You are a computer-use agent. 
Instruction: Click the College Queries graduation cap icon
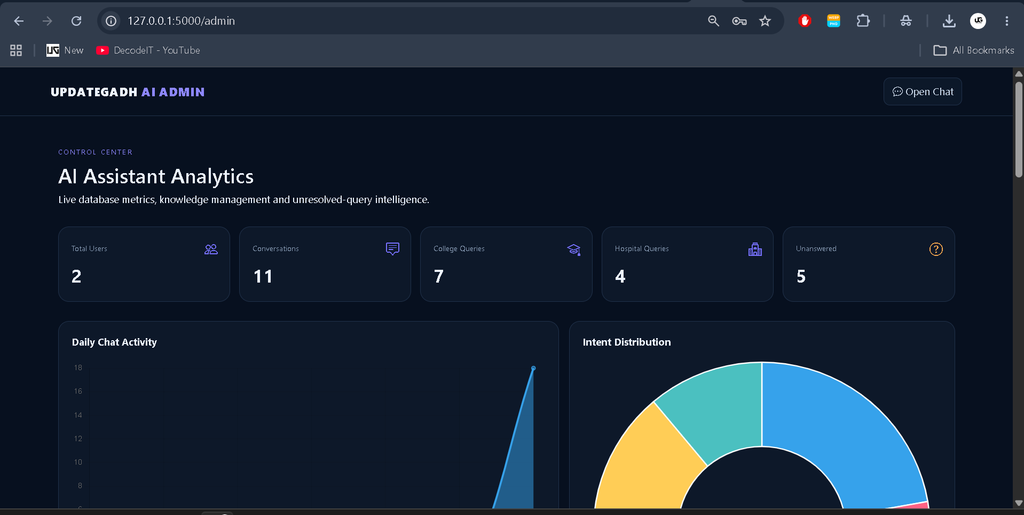pyautogui.click(x=573, y=249)
